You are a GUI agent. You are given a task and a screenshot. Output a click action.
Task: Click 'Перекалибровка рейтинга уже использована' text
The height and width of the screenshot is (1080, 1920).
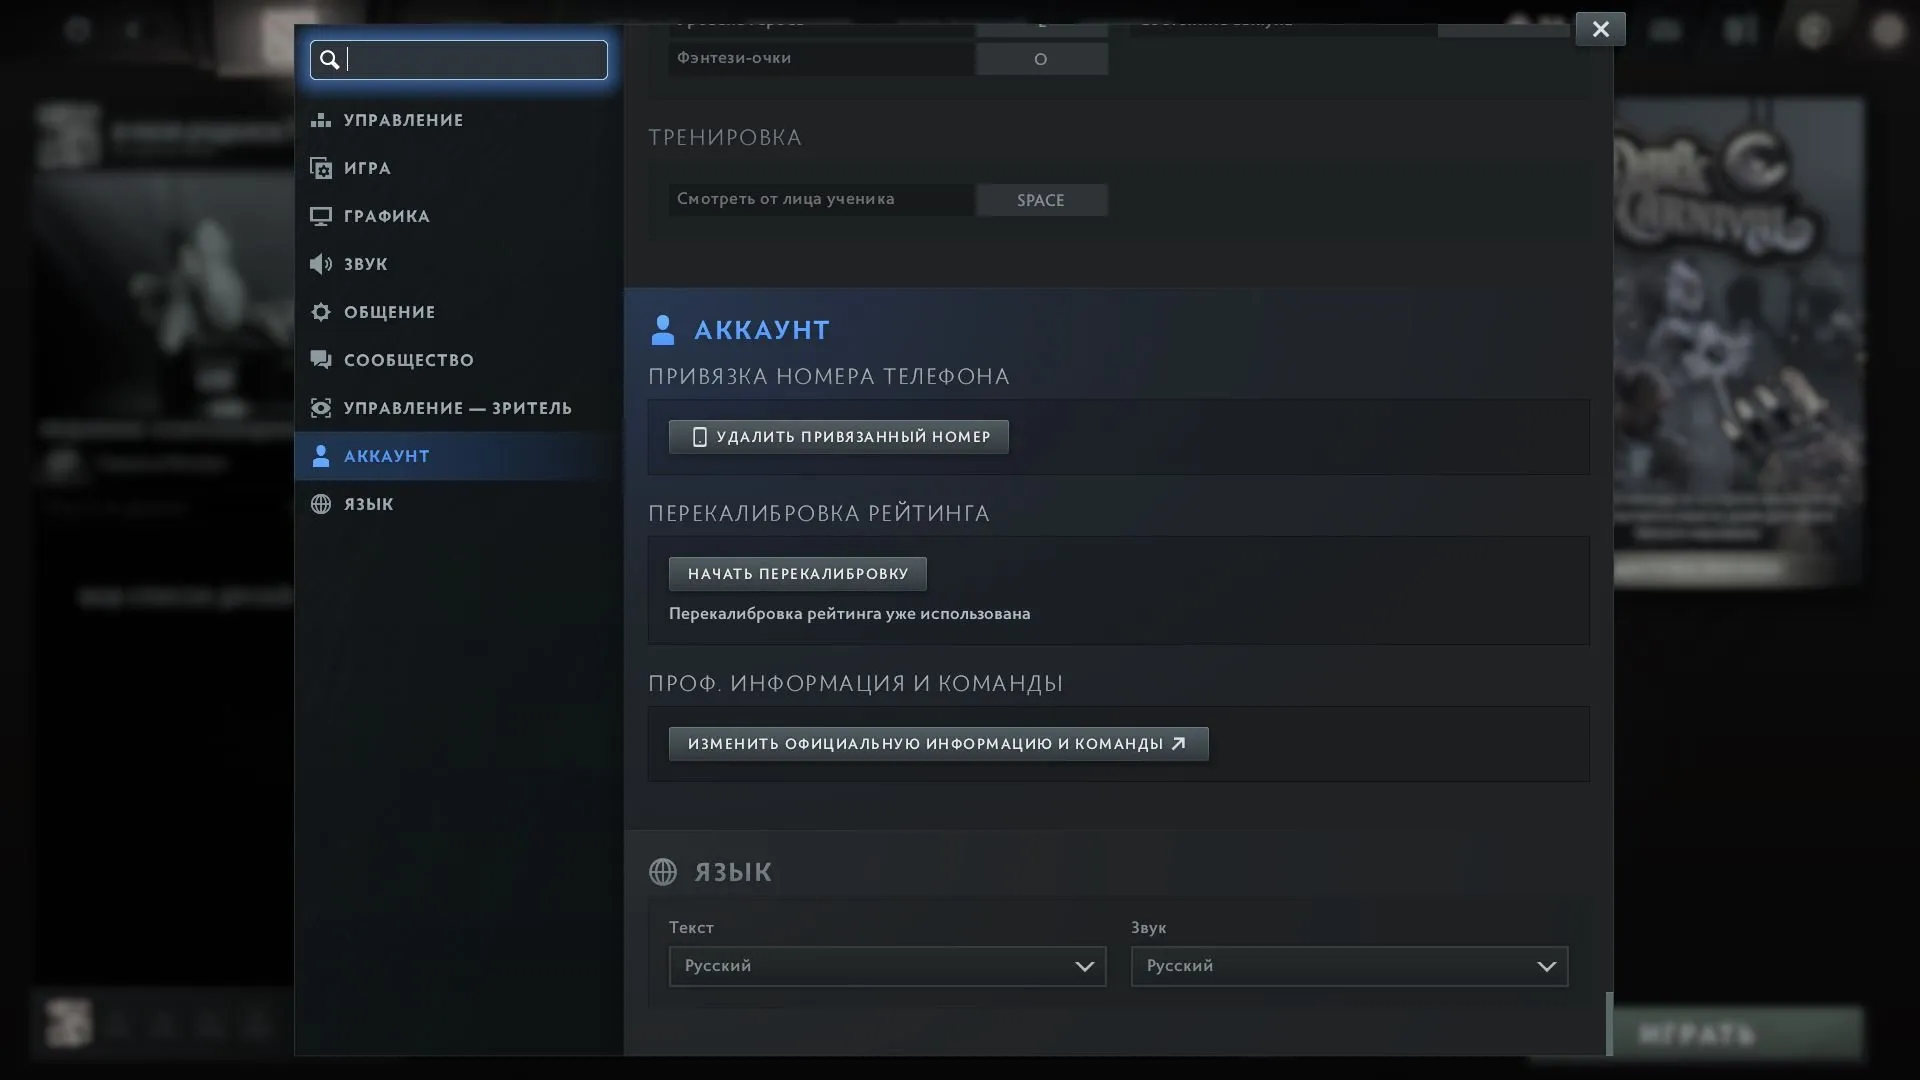click(850, 614)
